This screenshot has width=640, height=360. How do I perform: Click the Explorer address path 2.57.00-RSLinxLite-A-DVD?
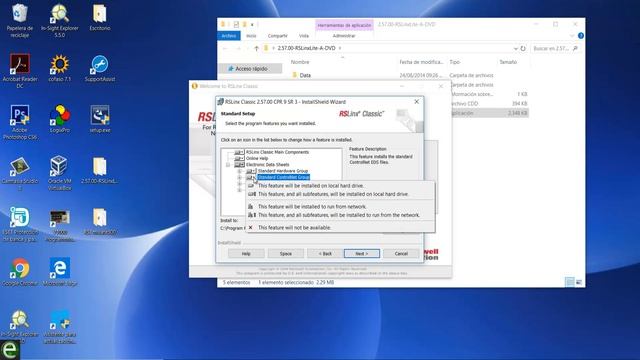(307, 48)
